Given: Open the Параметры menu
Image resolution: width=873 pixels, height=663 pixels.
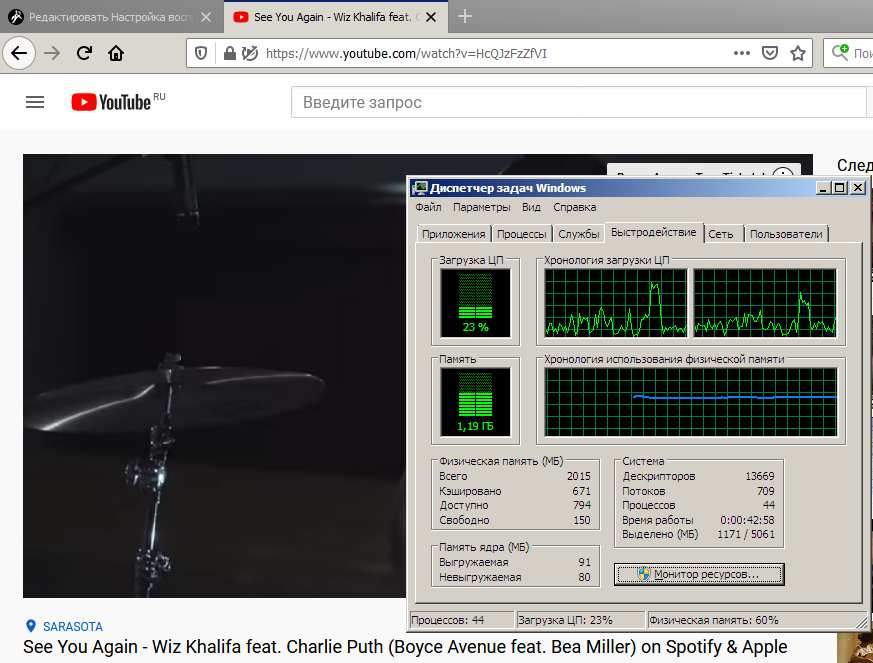Looking at the screenshot, I should click(x=481, y=207).
